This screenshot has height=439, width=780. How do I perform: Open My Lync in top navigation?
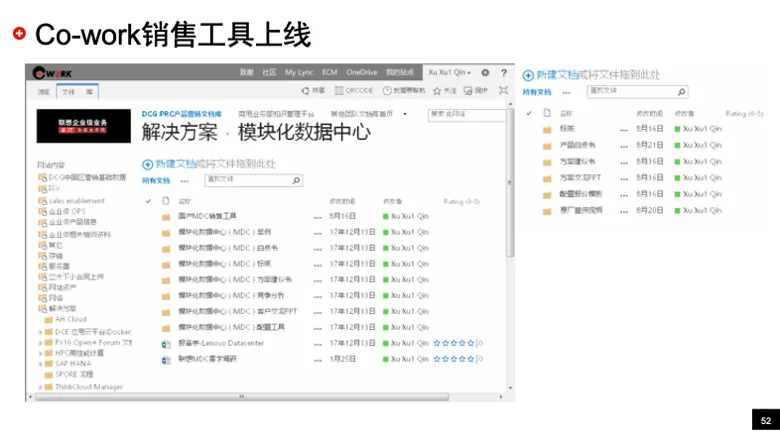tap(299, 73)
